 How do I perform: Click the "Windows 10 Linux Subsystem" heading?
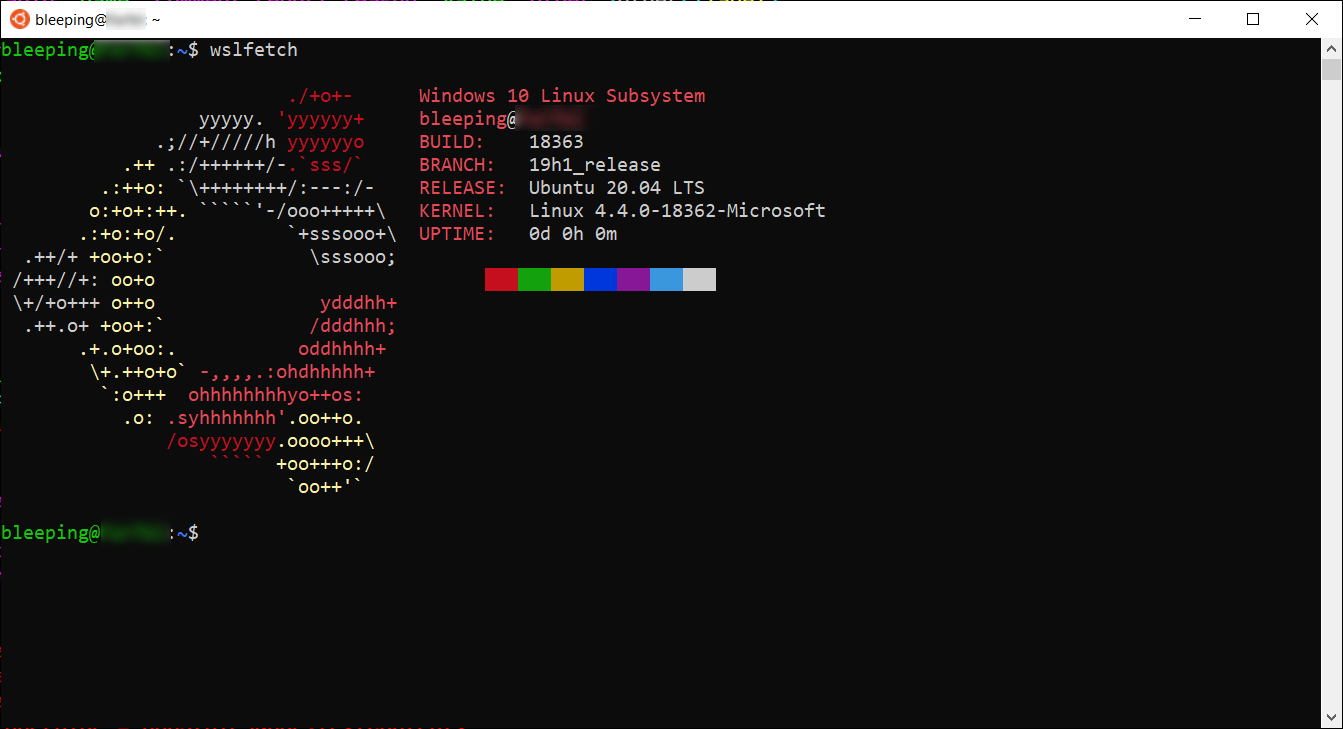(x=562, y=96)
